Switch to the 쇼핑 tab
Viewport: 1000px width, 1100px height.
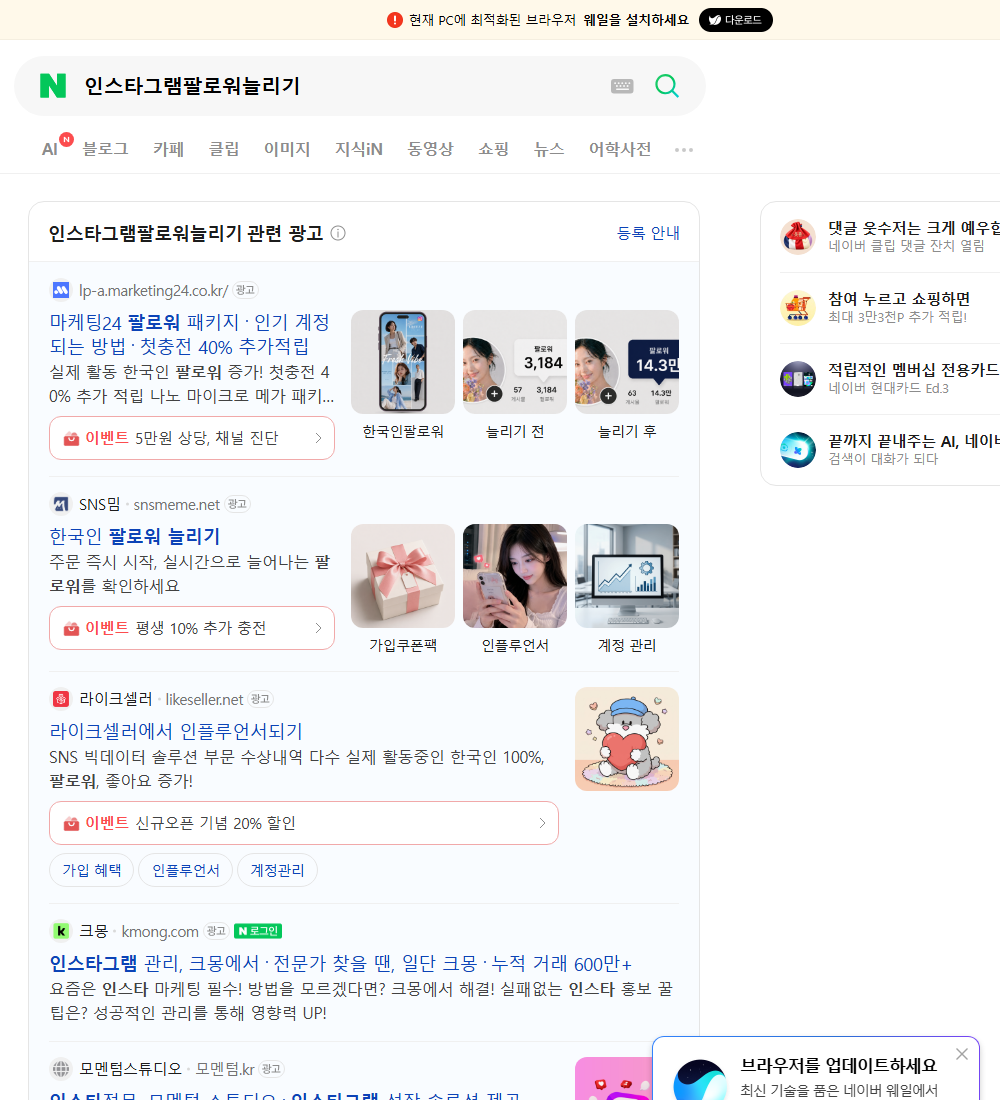point(493,149)
